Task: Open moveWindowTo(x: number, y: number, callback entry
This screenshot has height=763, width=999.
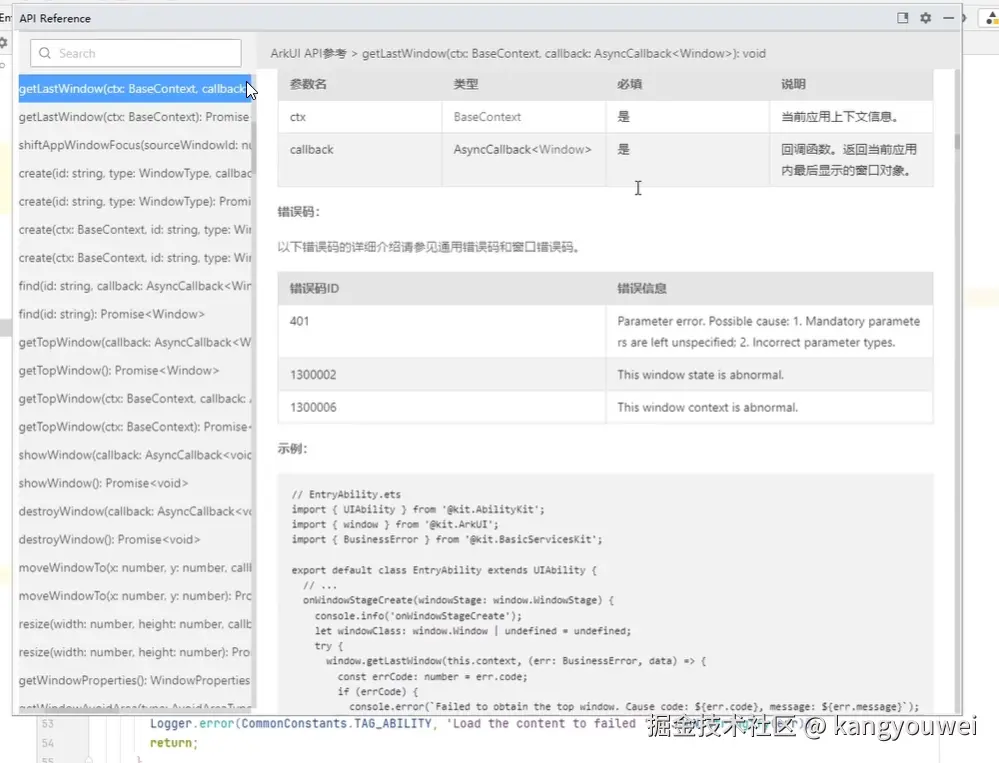Action: (x=134, y=567)
